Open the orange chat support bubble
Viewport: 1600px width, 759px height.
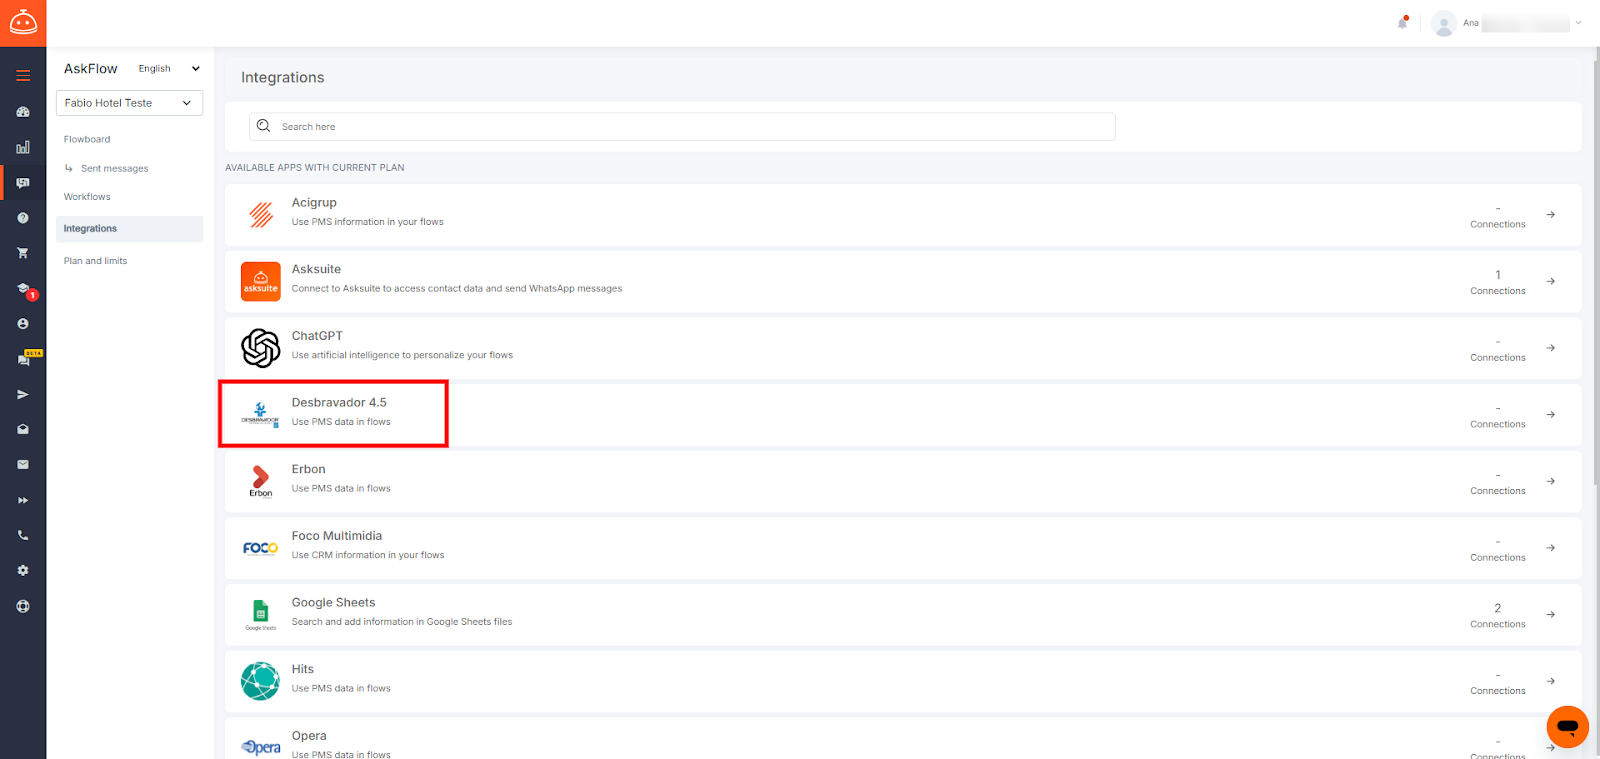(1567, 726)
